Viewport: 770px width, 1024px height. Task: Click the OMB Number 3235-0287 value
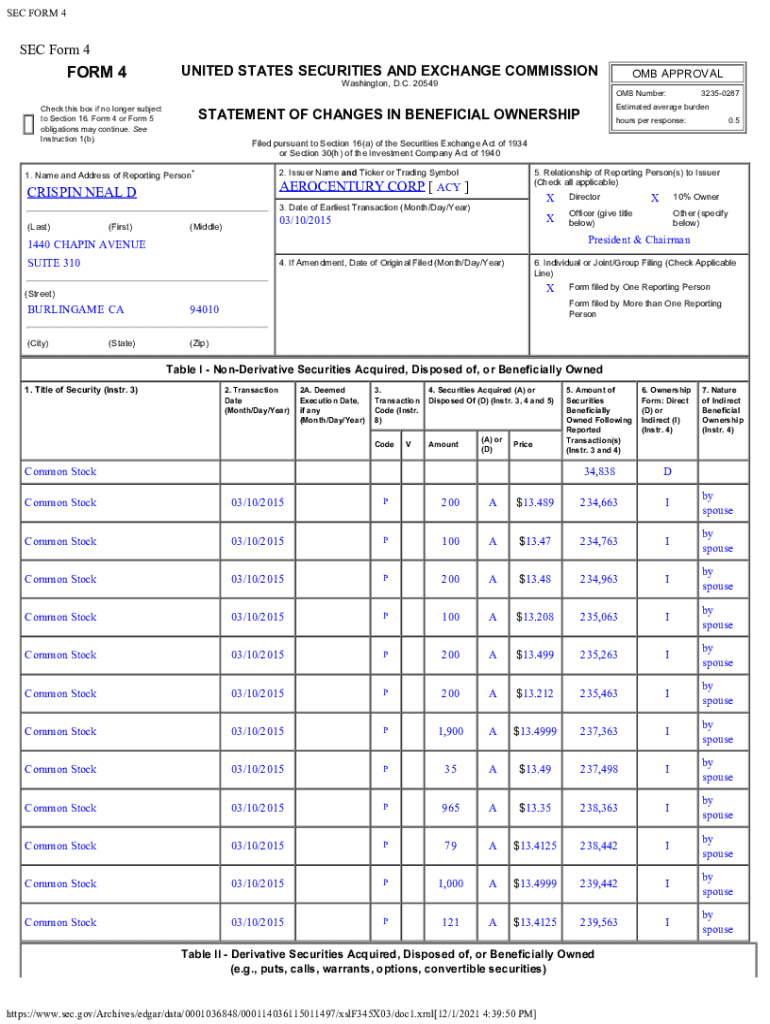[718, 93]
